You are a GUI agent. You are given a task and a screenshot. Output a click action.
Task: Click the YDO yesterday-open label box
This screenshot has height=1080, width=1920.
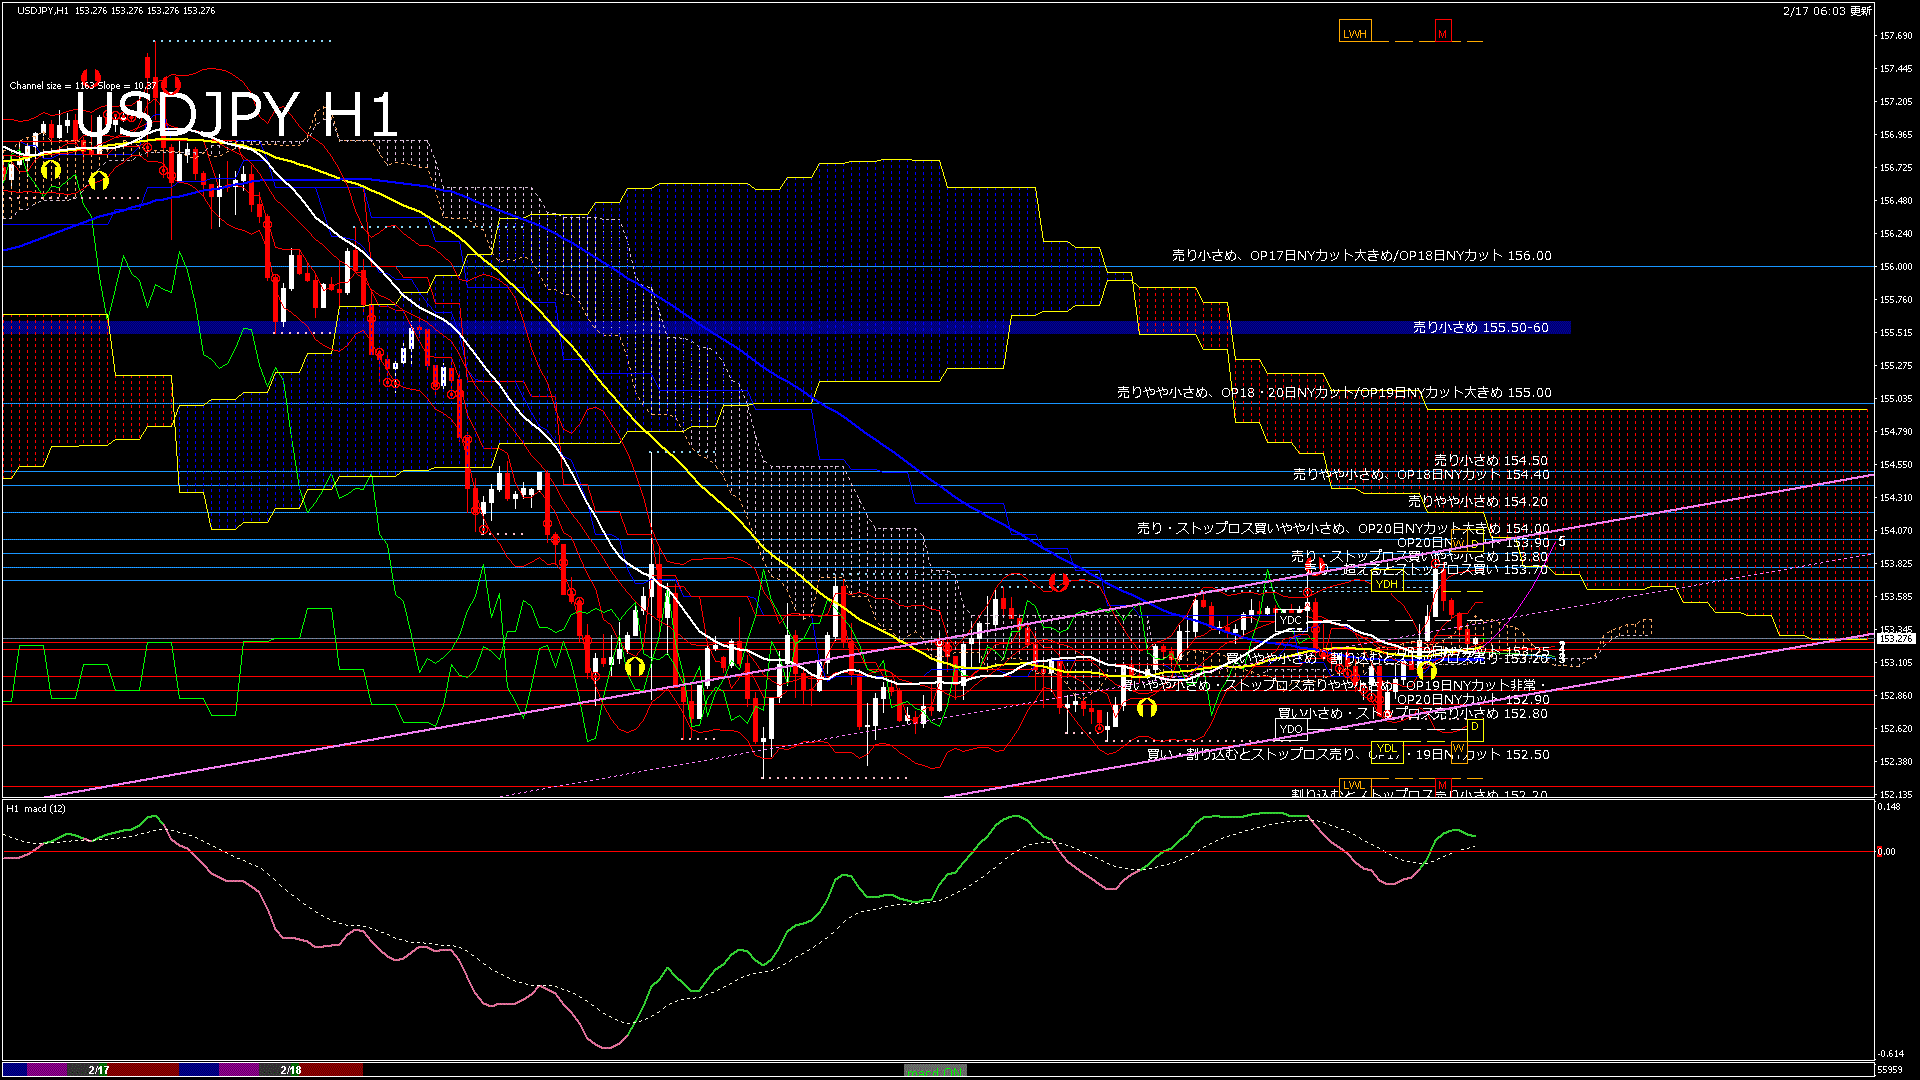coord(1290,729)
